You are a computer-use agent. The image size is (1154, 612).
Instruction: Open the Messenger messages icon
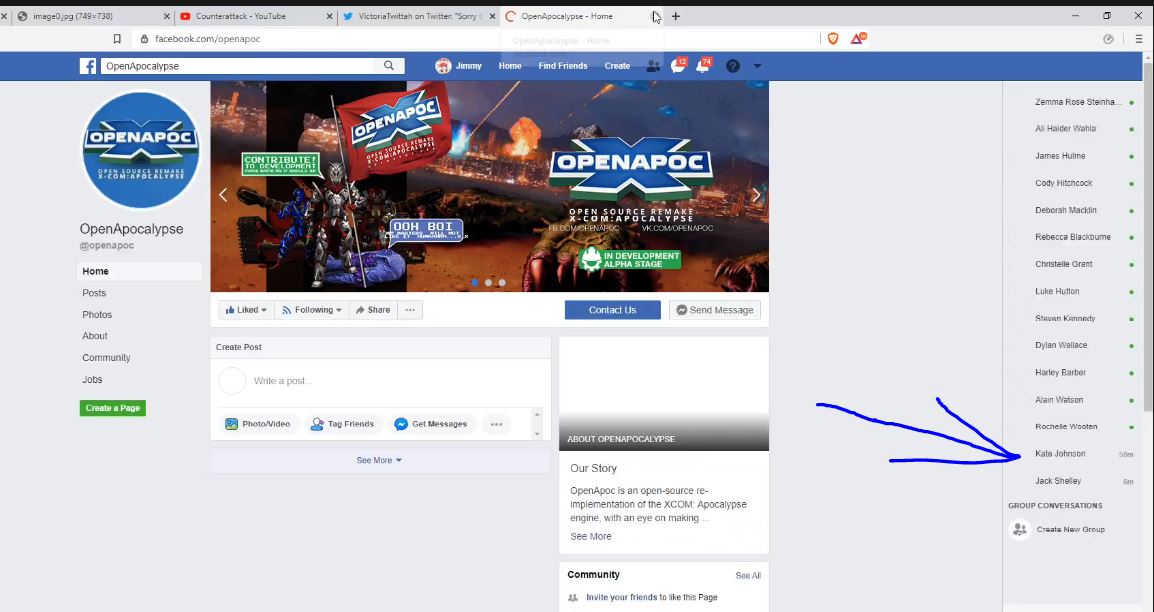(x=678, y=66)
